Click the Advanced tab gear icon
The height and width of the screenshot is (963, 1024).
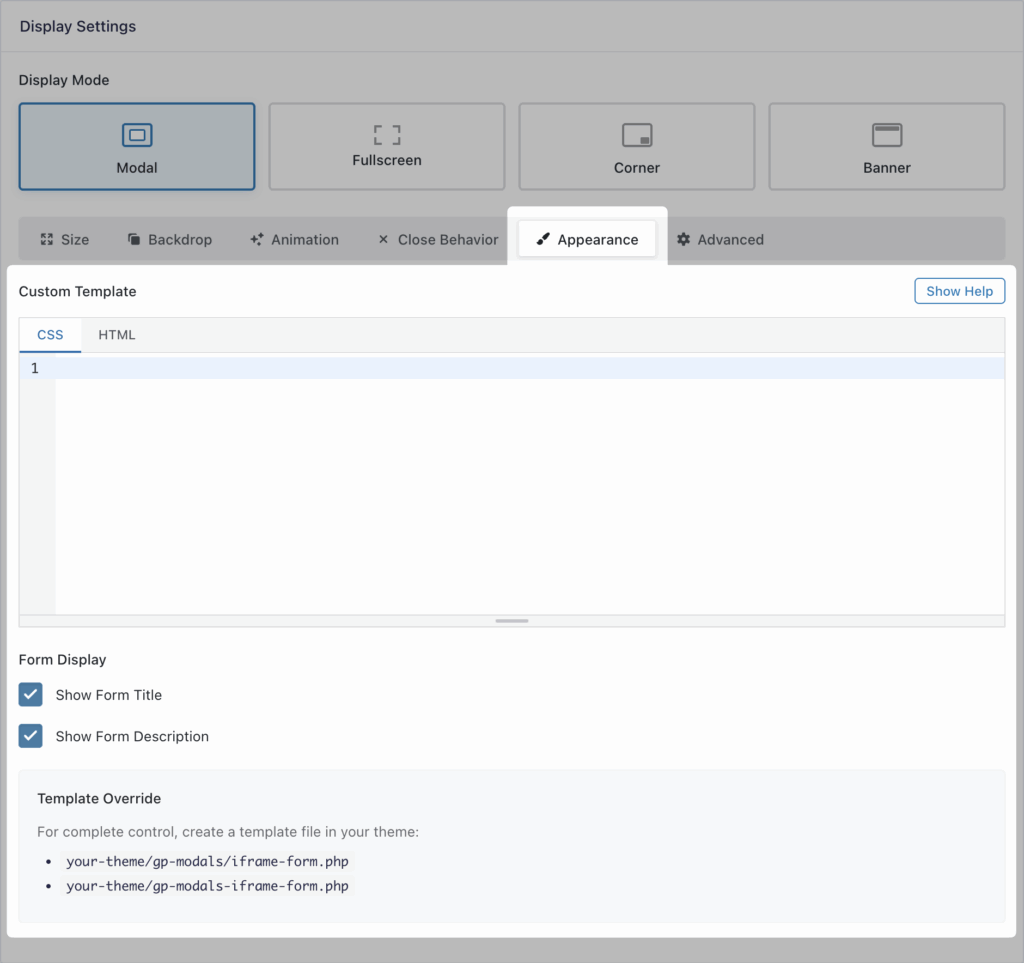click(684, 240)
